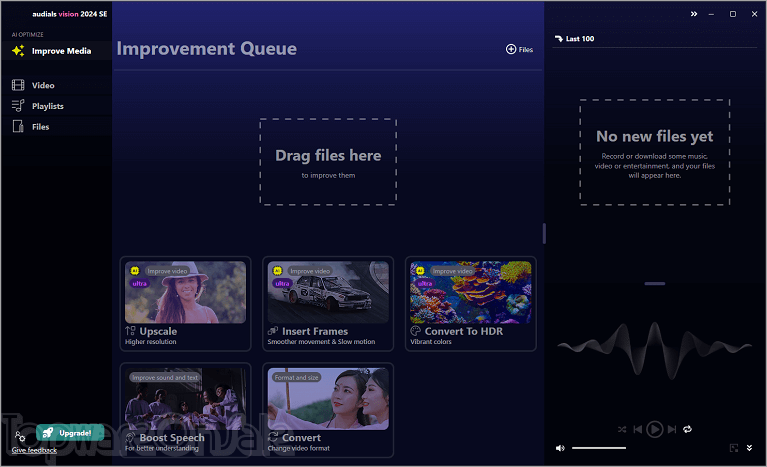Click the Drag files here drop zone
767x467 pixels.
(328, 162)
